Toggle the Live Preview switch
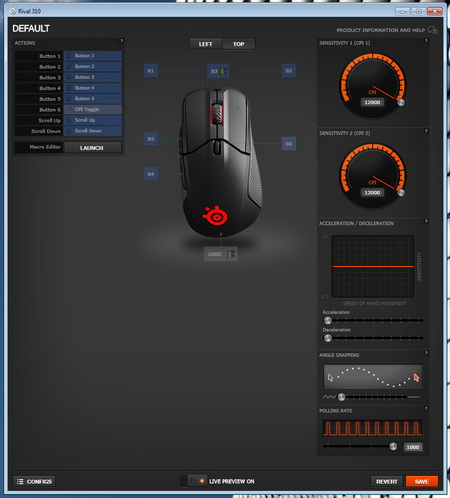The image size is (450, 498). pyautogui.click(x=197, y=481)
